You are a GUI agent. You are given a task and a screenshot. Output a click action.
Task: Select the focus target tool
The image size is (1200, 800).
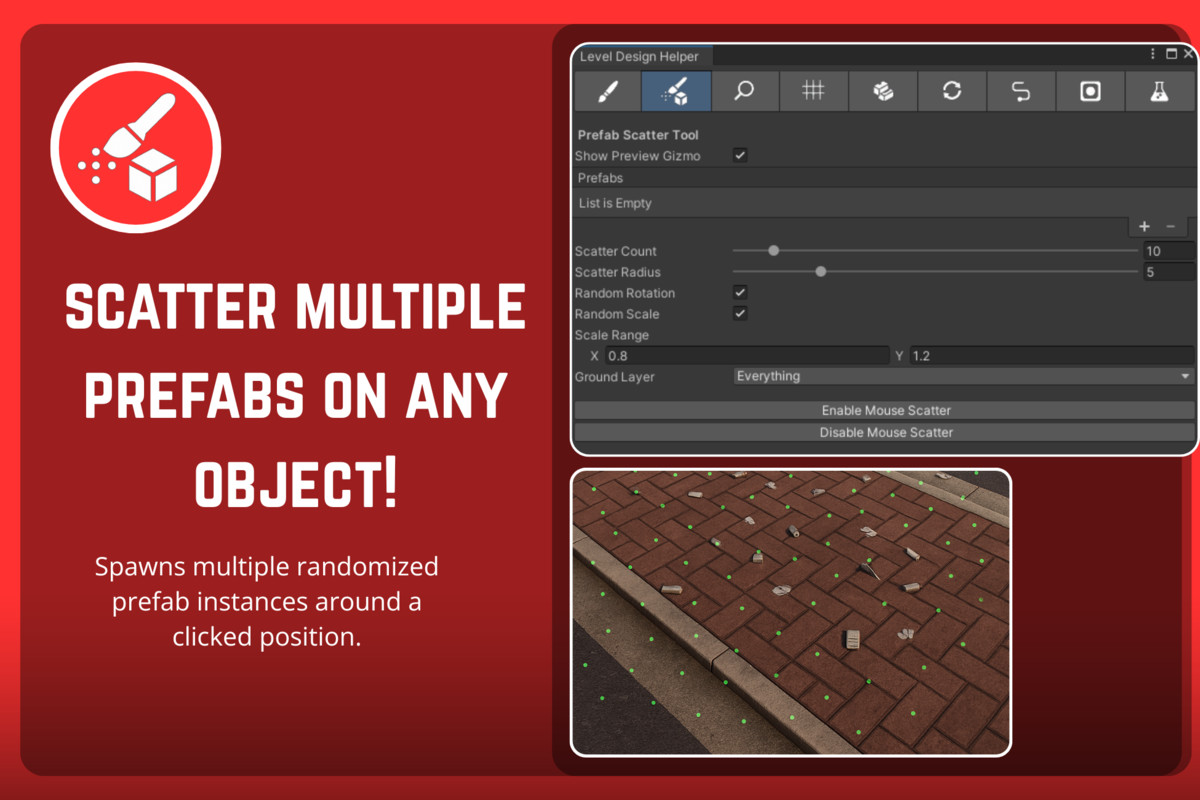coord(1089,91)
